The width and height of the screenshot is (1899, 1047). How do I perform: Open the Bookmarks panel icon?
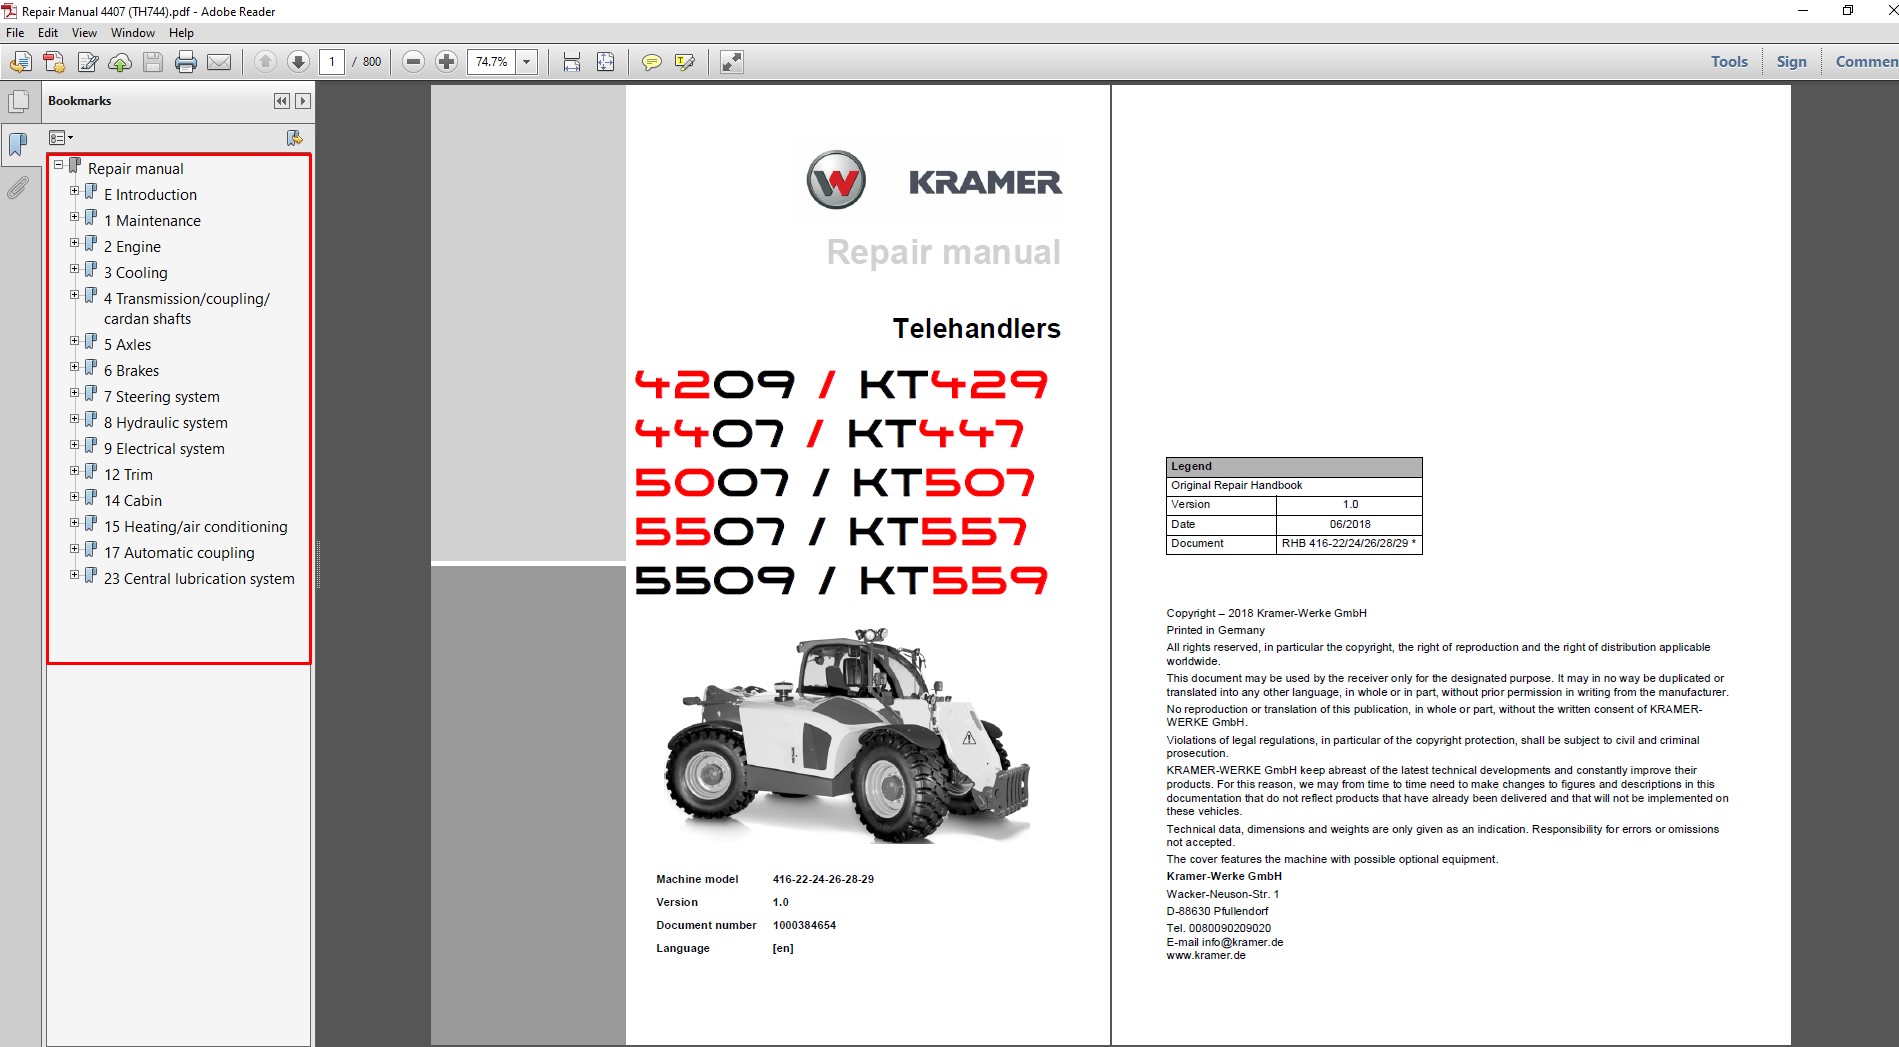pyautogui.click(x=19, y=145)
